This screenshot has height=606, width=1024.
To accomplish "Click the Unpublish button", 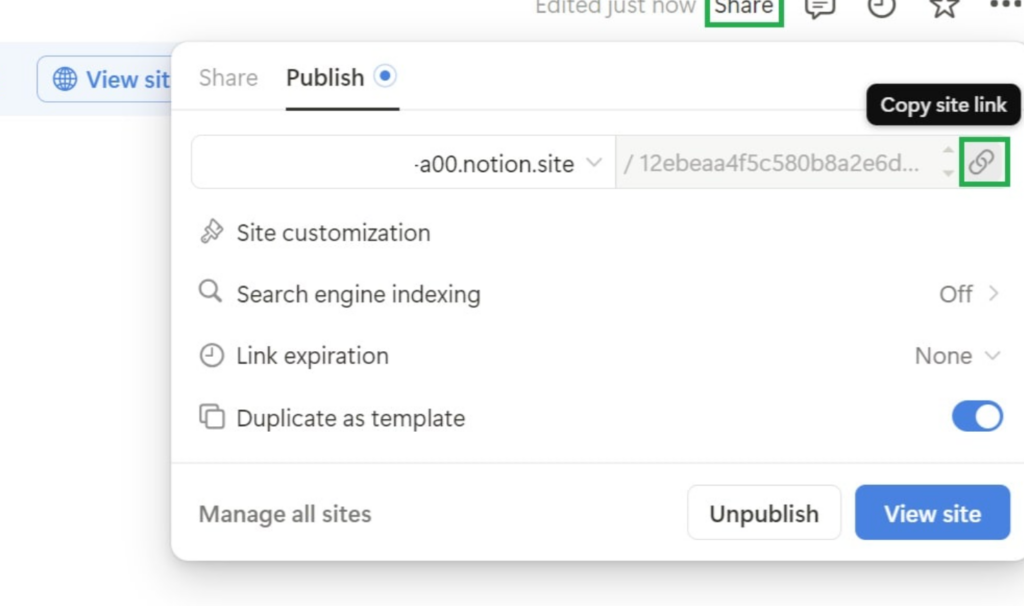I will (x=763, y=513).
